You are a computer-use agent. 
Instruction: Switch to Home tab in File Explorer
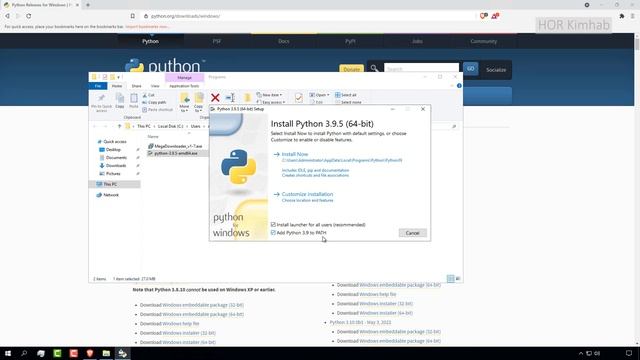117,86
